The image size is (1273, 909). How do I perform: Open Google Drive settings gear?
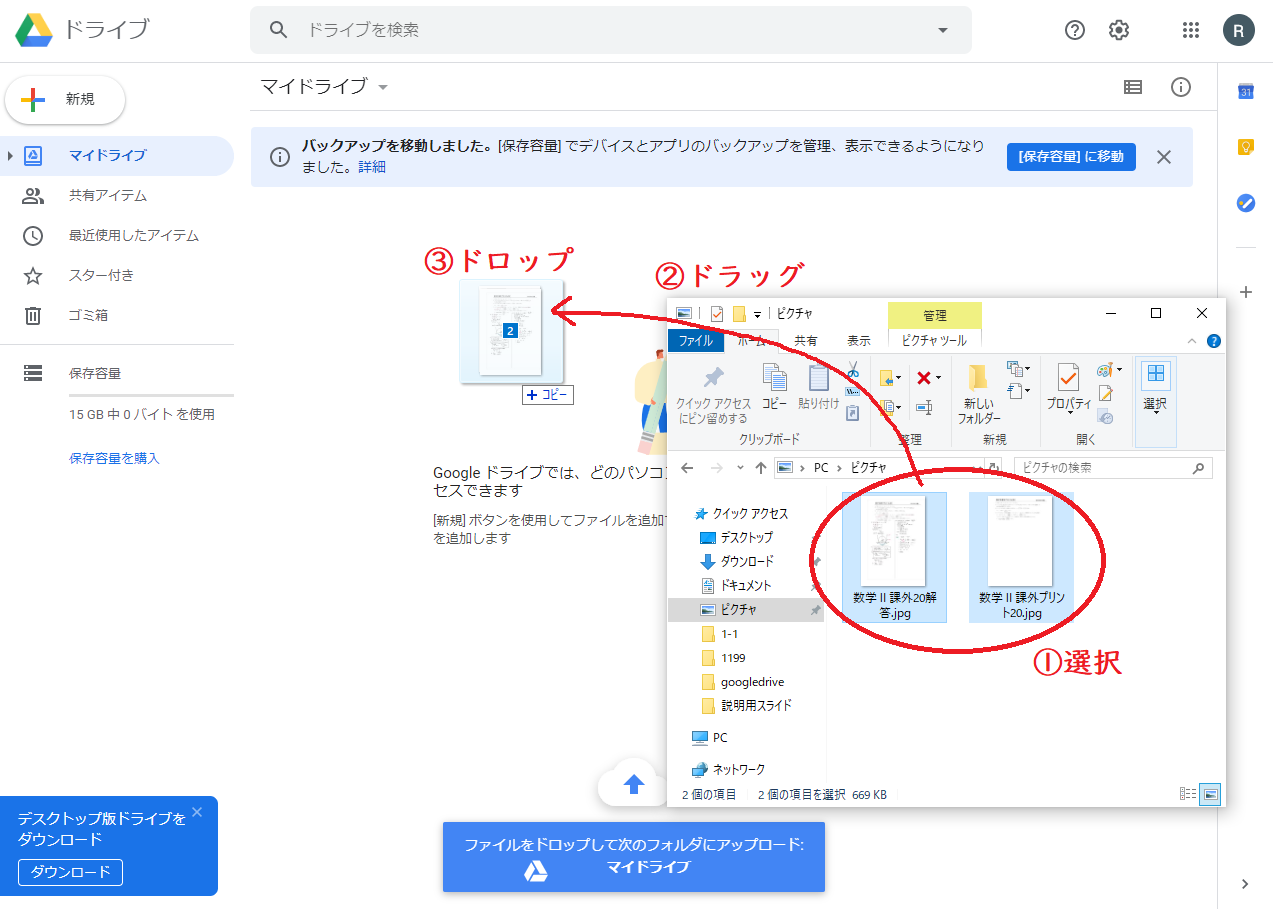tap(1119, 30)
